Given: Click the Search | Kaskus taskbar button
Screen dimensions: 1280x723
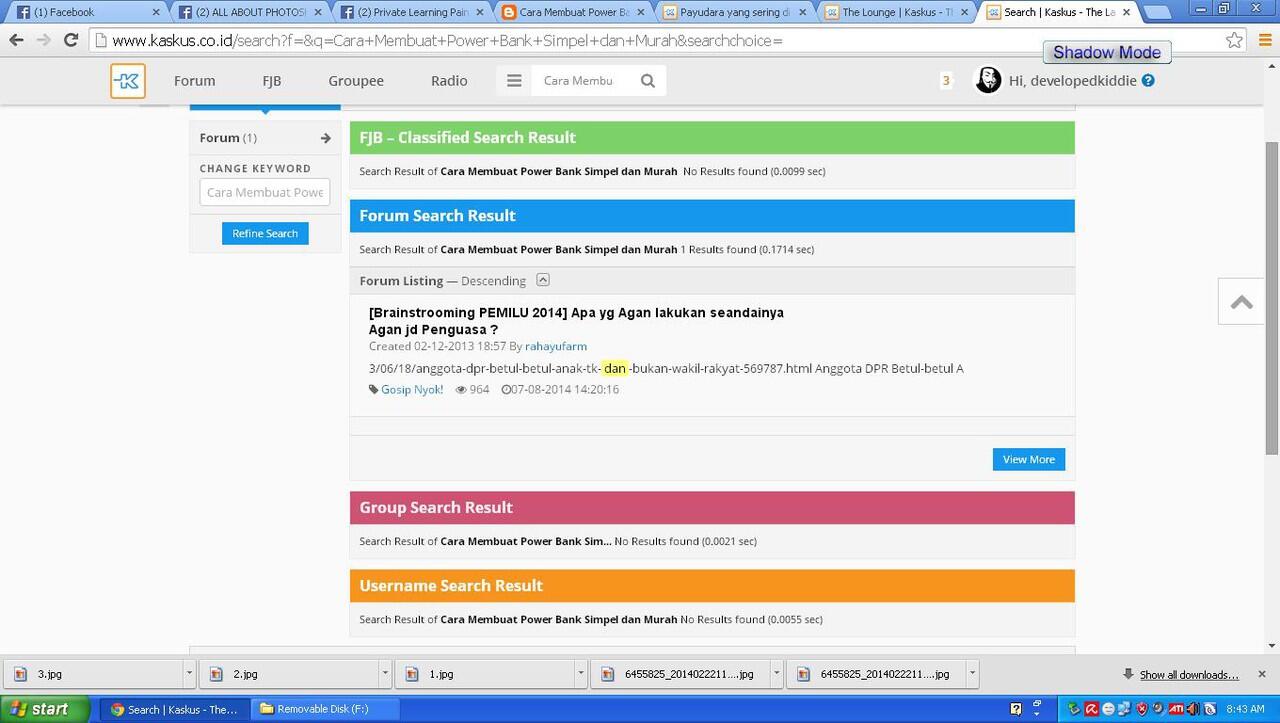Looking at the screenshot, I should 175,709.
